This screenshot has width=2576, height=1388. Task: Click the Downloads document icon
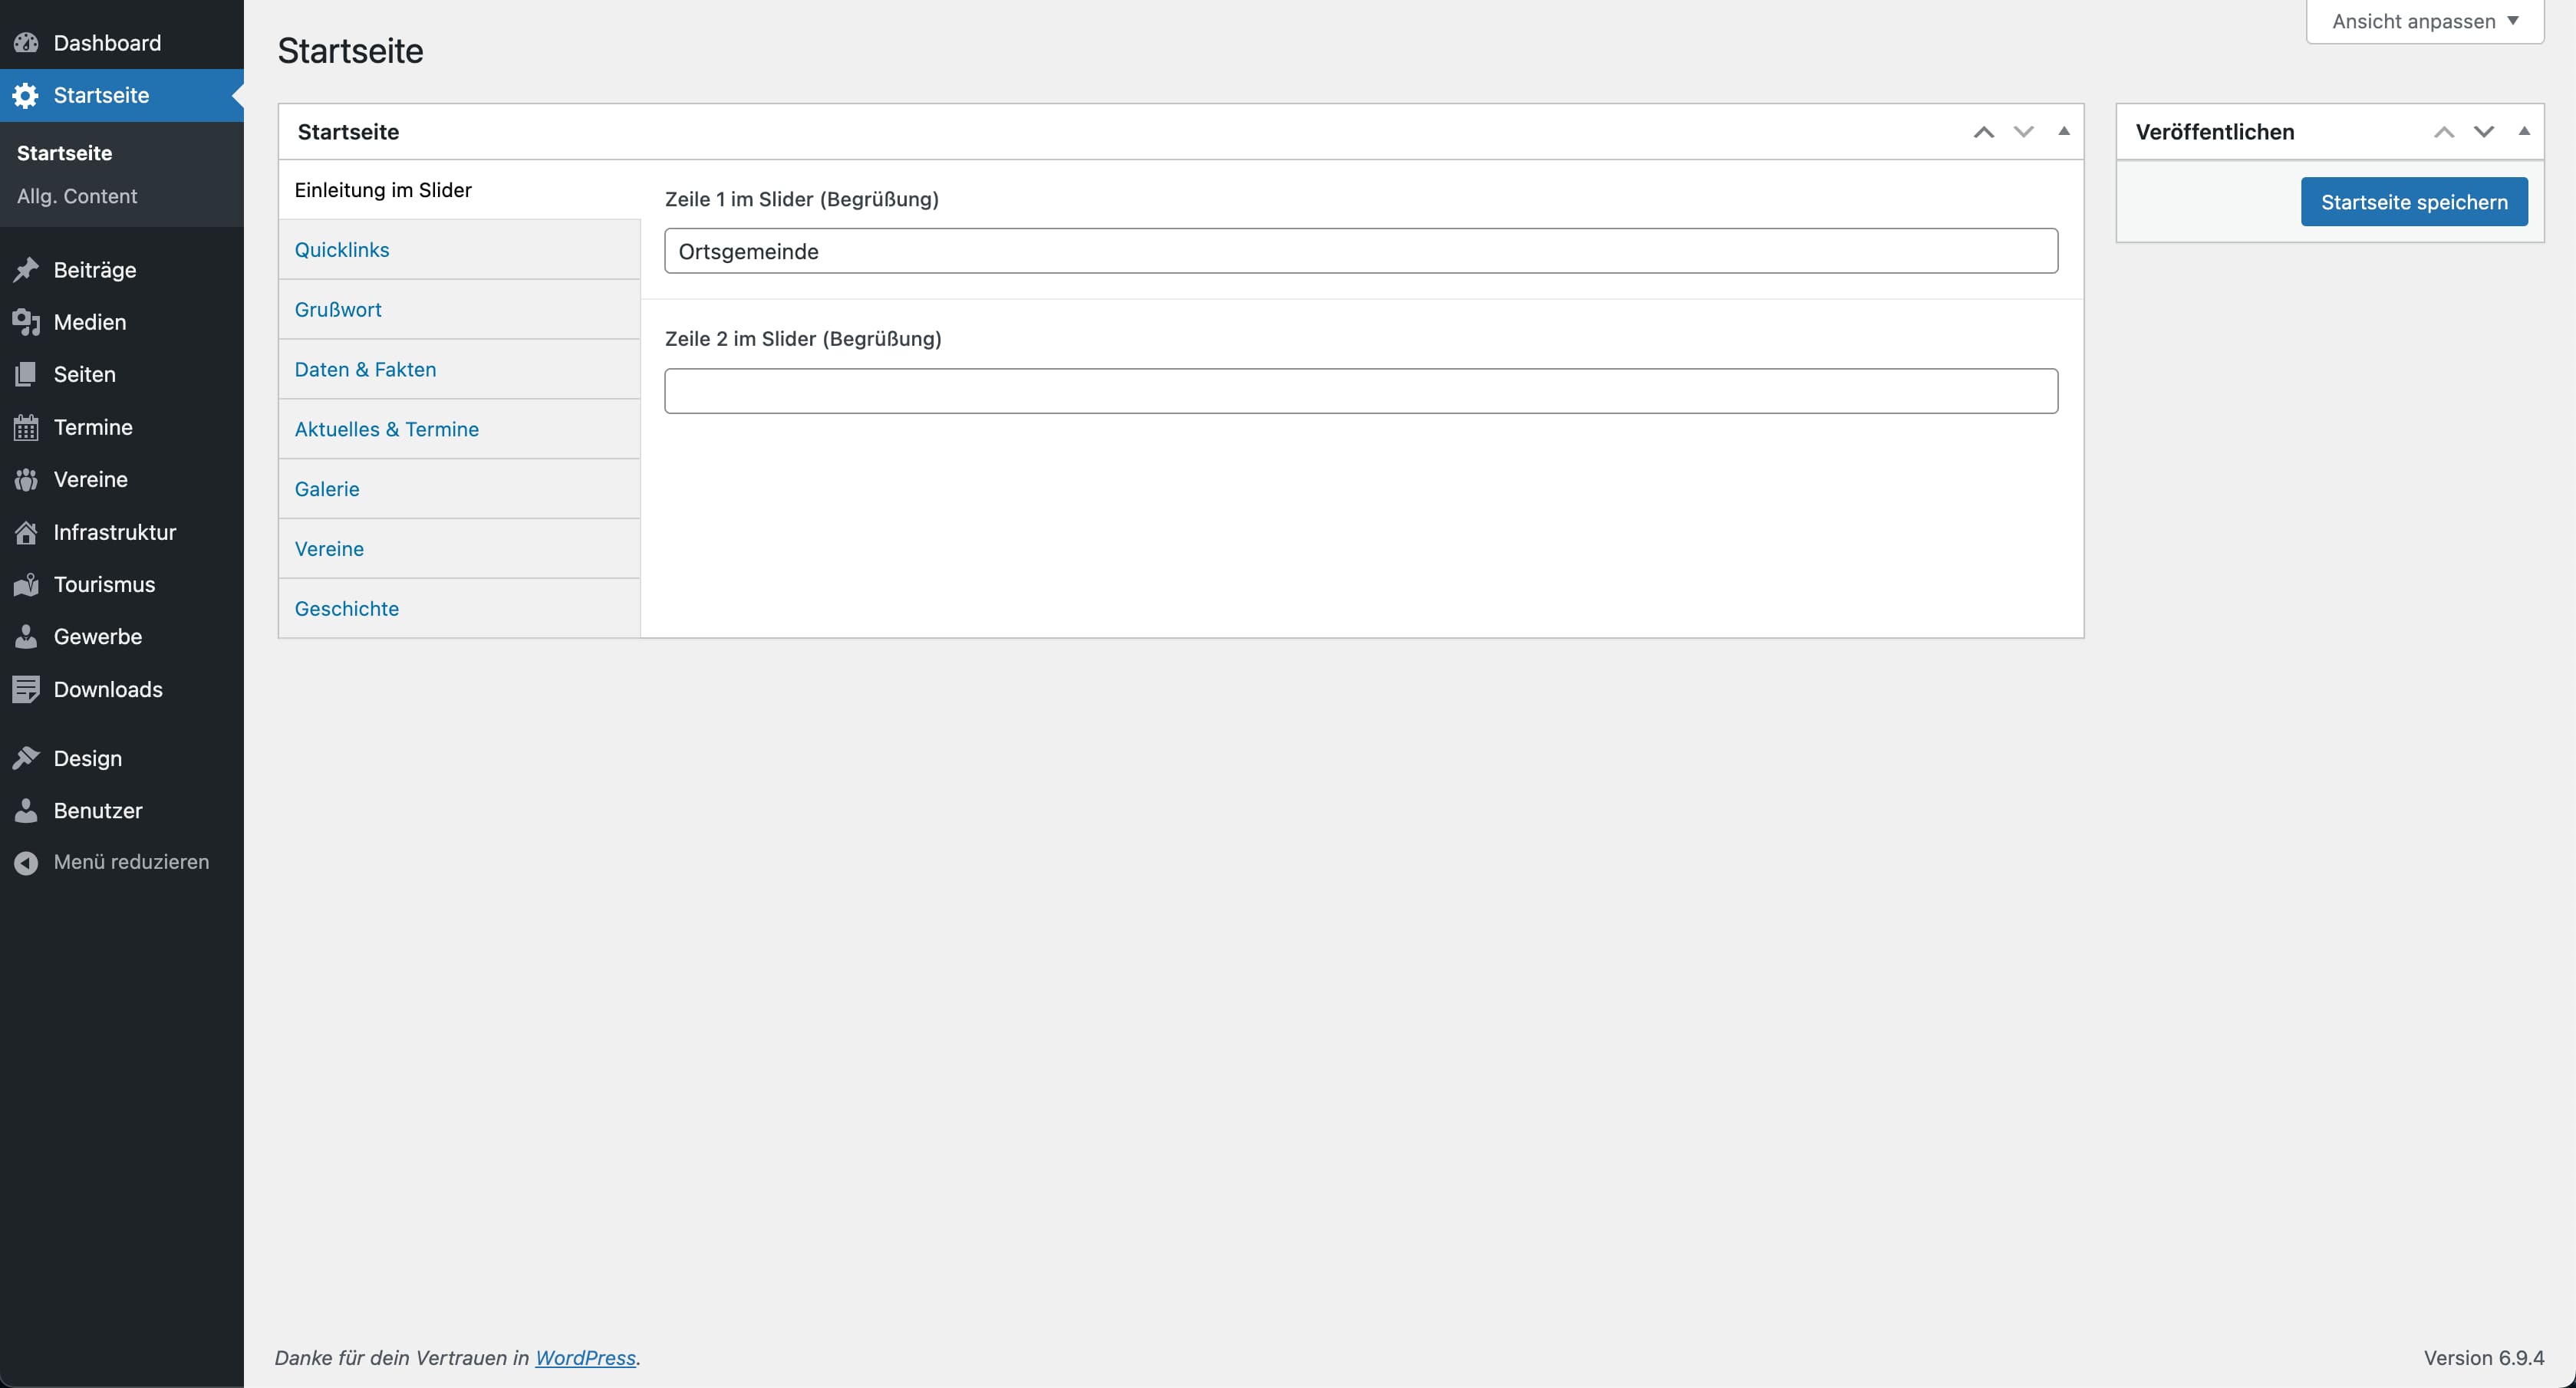point(26,689)
